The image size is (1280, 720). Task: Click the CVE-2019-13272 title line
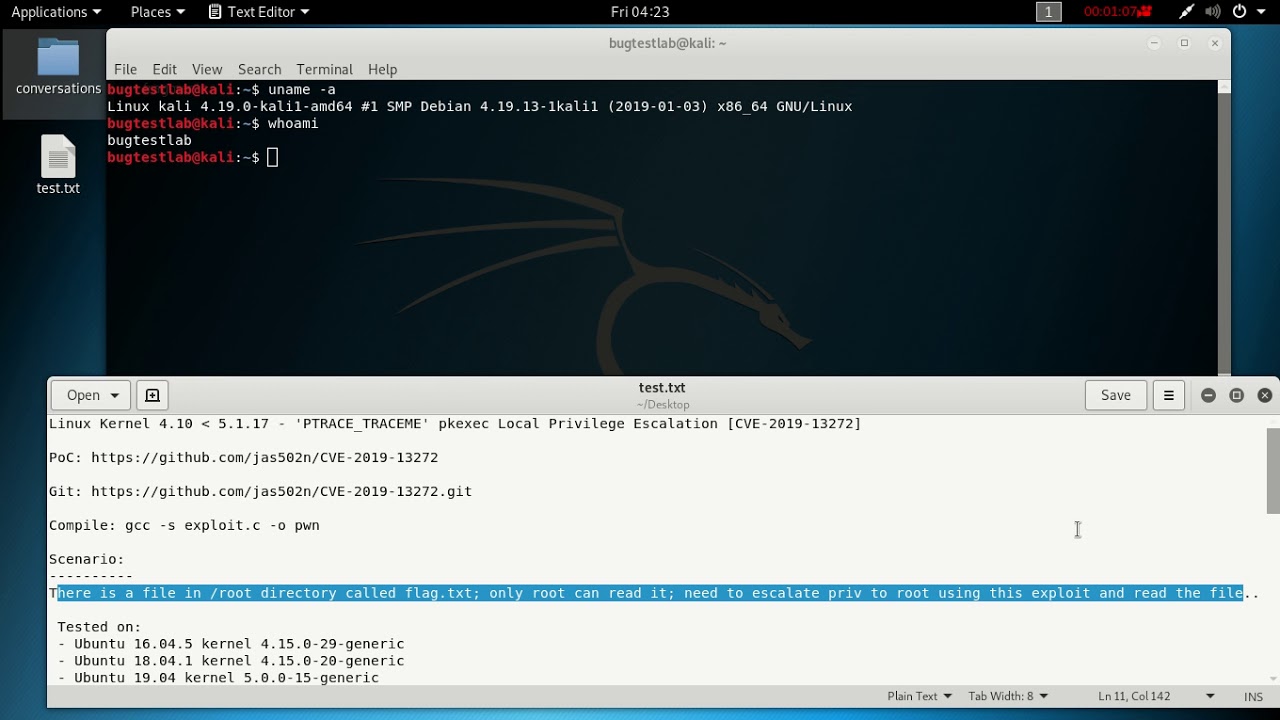tap(455, 423)
